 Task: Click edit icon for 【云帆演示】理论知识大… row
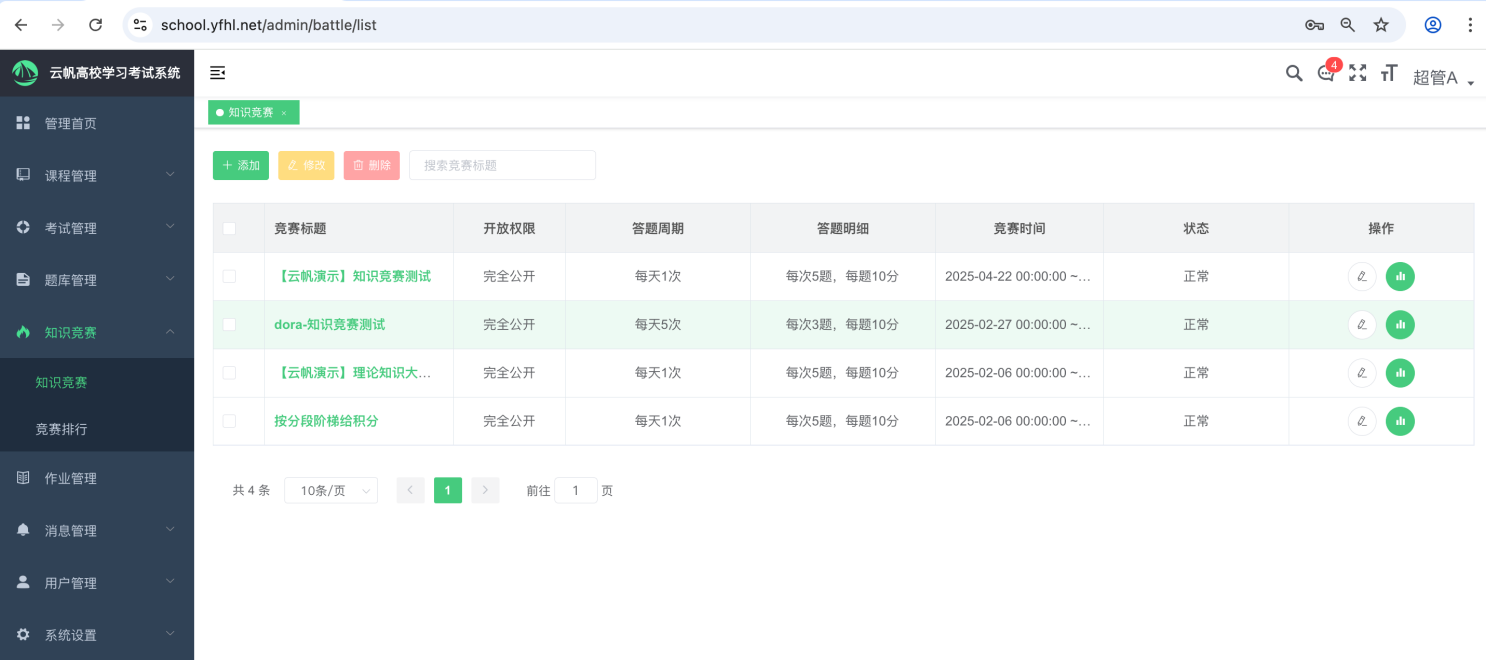coord(1362,373)
